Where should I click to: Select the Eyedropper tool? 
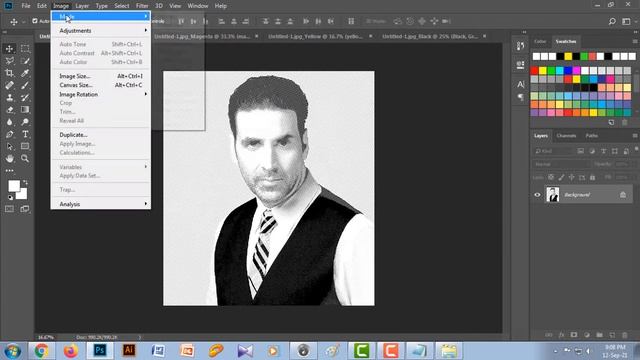pyautogui.click(x=25, y=73)
